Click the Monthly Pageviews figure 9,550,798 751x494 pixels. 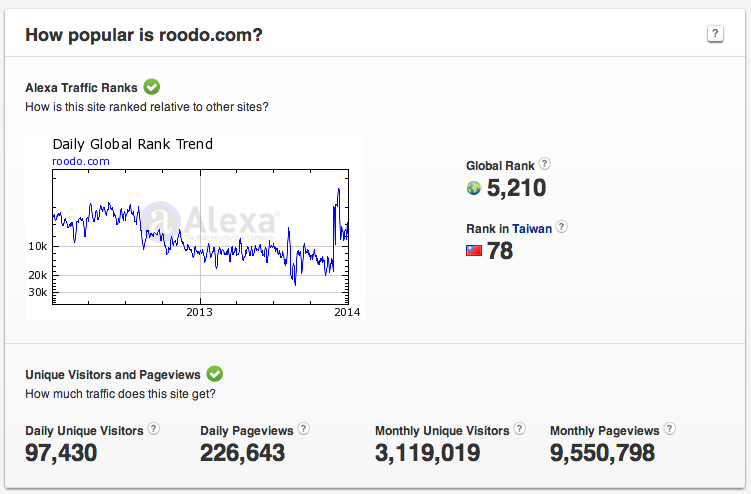602,453
